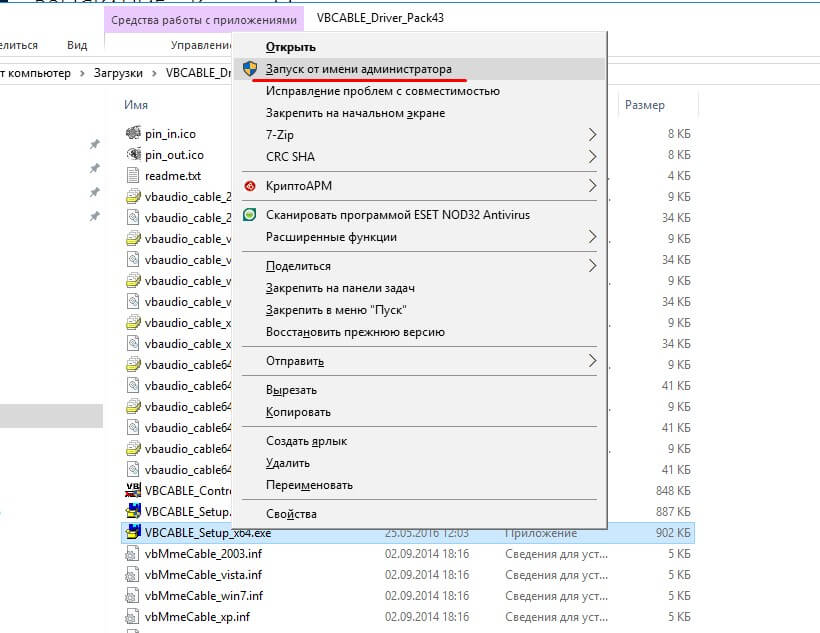This screenshot has width=820, height=633.
Task: Select the file name pin_in.ico
Action: click(x=170, y=134)
